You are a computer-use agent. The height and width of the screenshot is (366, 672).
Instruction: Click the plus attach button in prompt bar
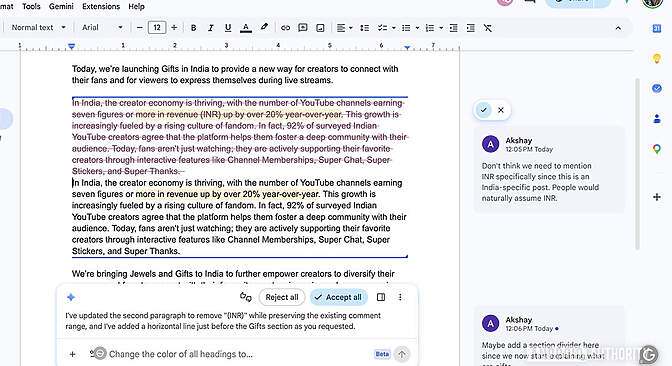tap(72, 354)
